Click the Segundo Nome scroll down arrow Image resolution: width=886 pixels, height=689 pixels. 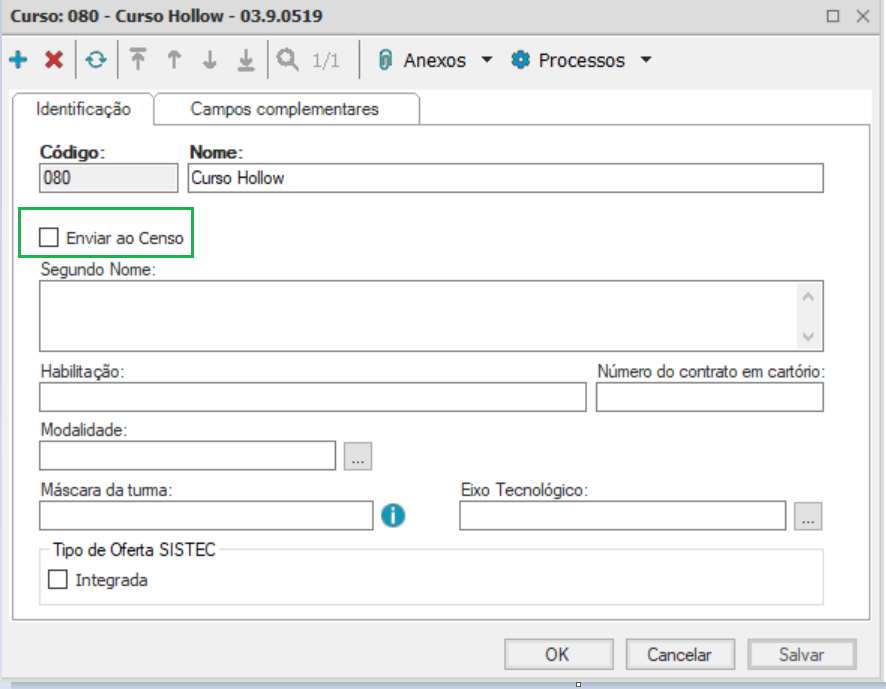(808, 336)
